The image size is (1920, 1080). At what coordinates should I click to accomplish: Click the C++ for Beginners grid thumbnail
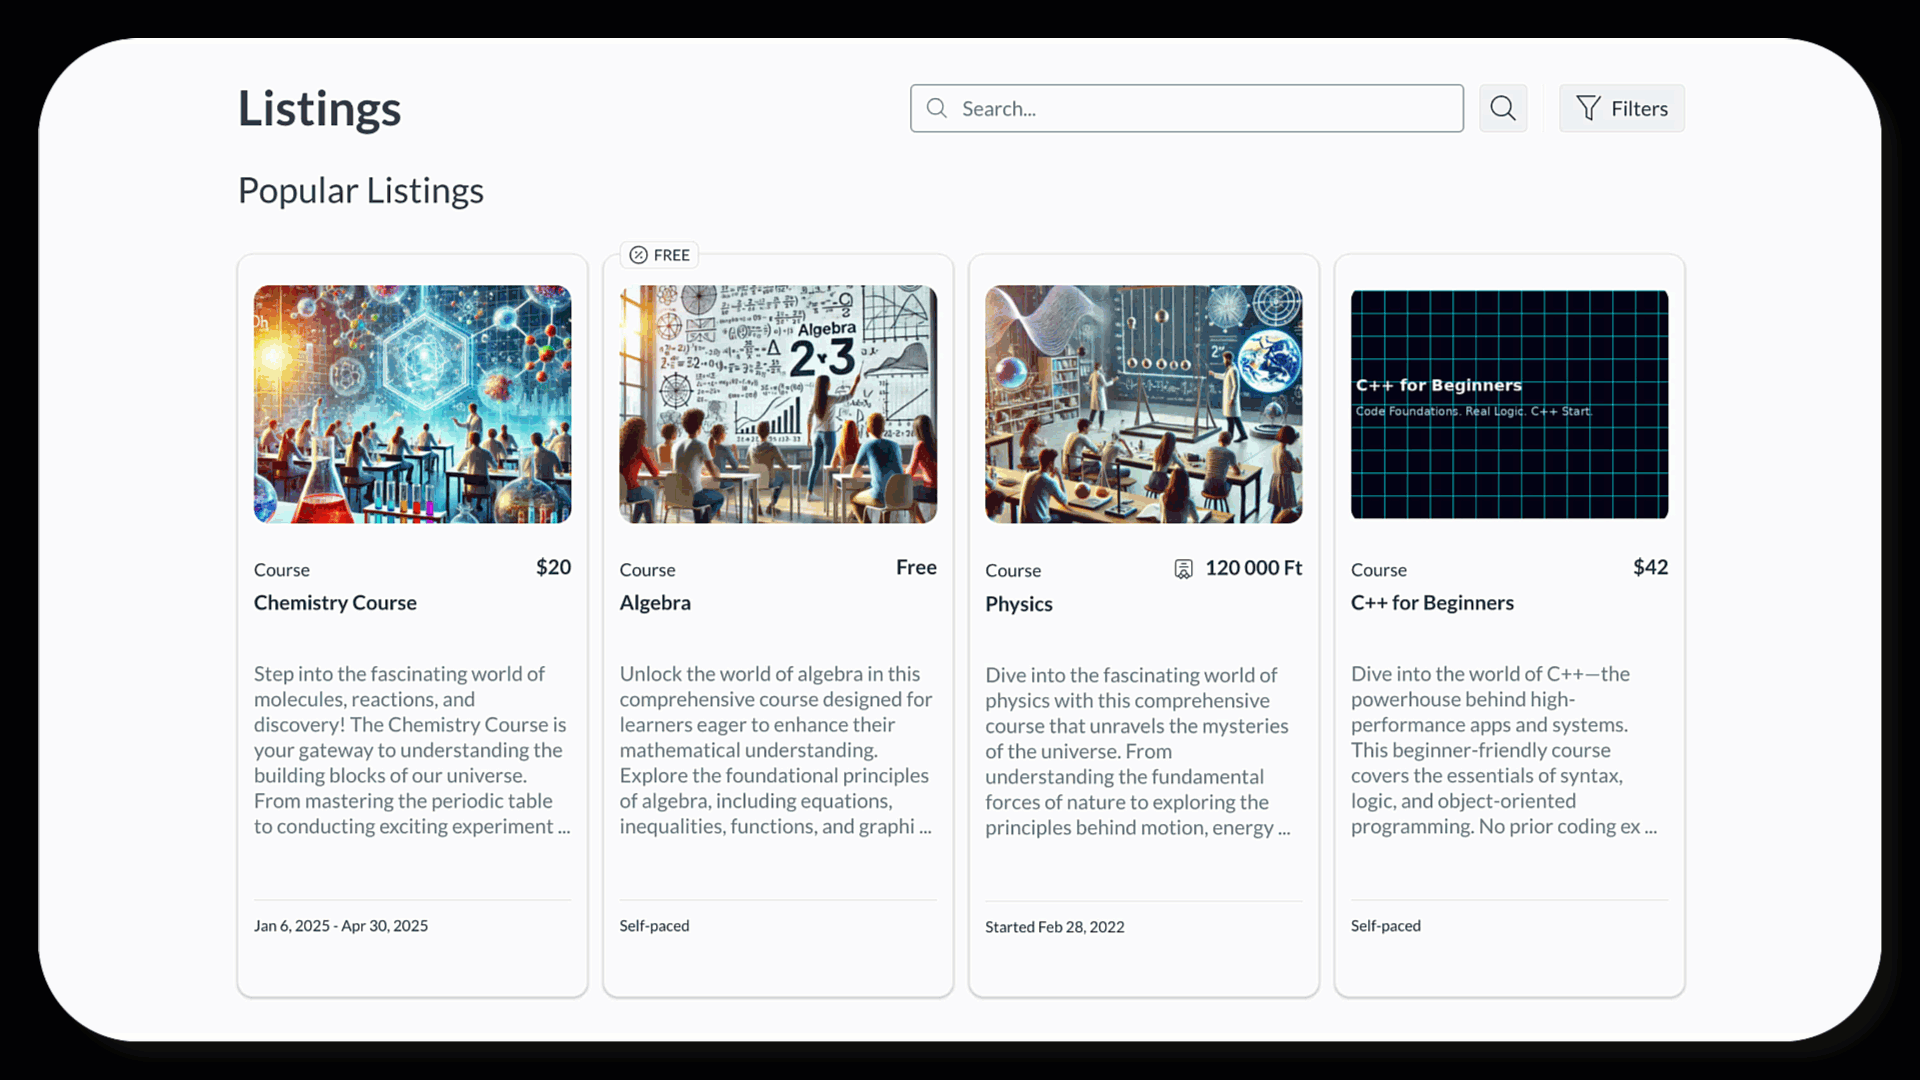[1508, 404]
